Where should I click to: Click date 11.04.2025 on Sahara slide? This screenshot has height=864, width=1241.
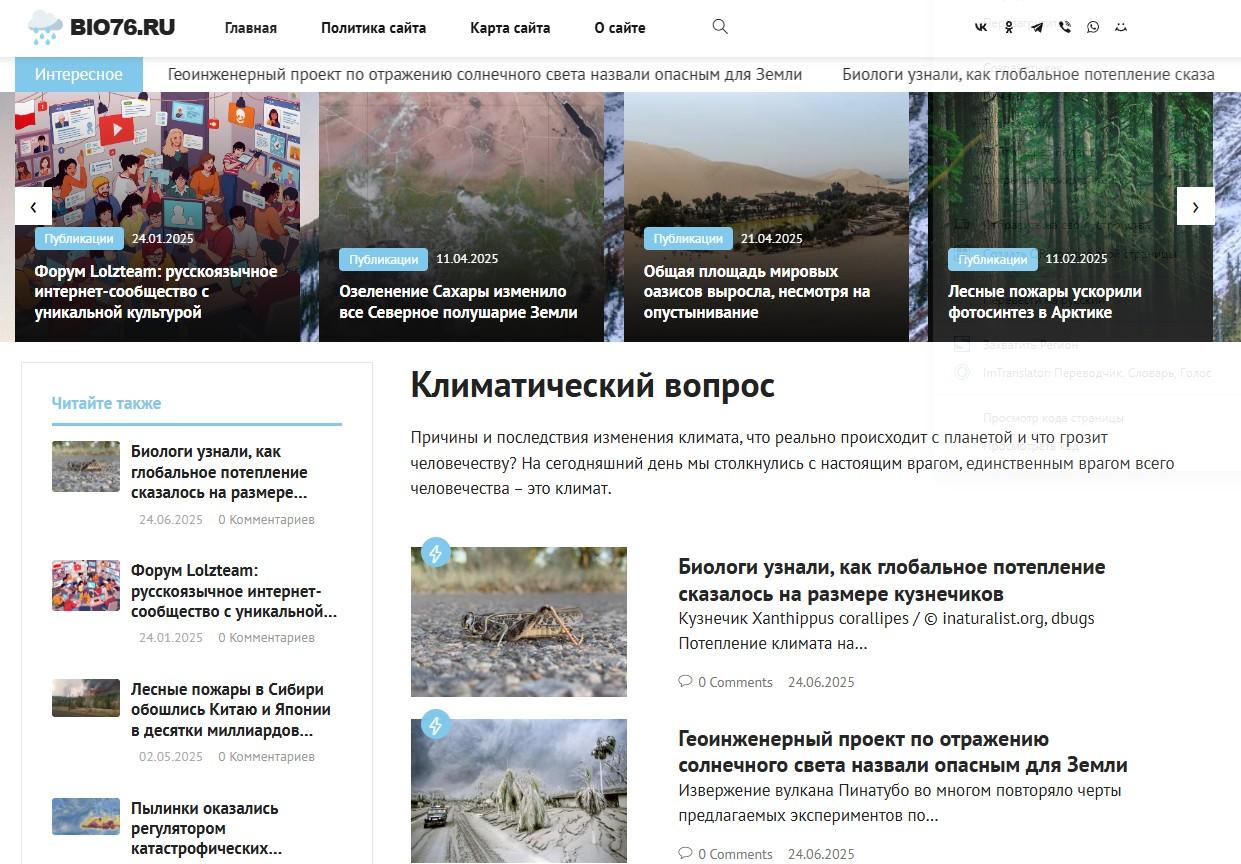click(467, 259)
